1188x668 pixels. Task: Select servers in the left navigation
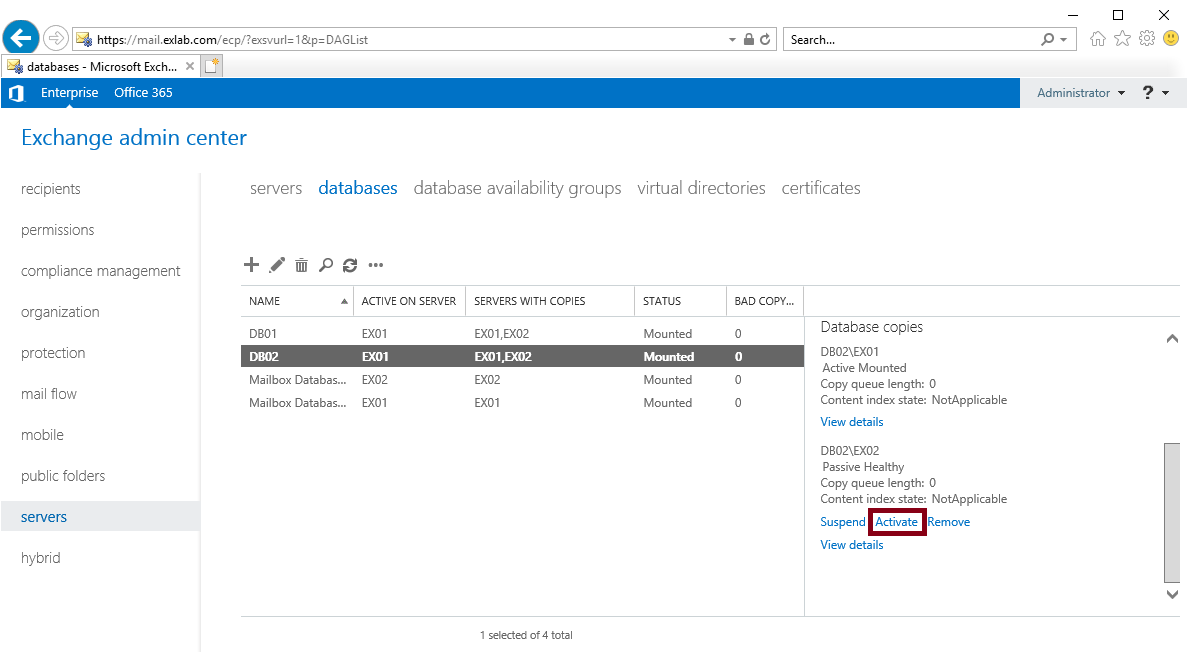100,516
